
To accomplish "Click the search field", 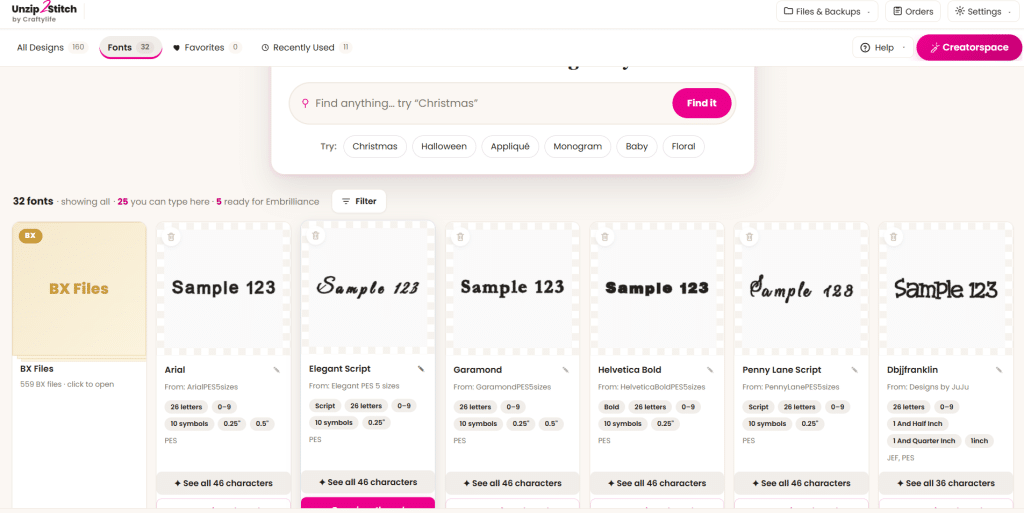I will pos(491,103).
